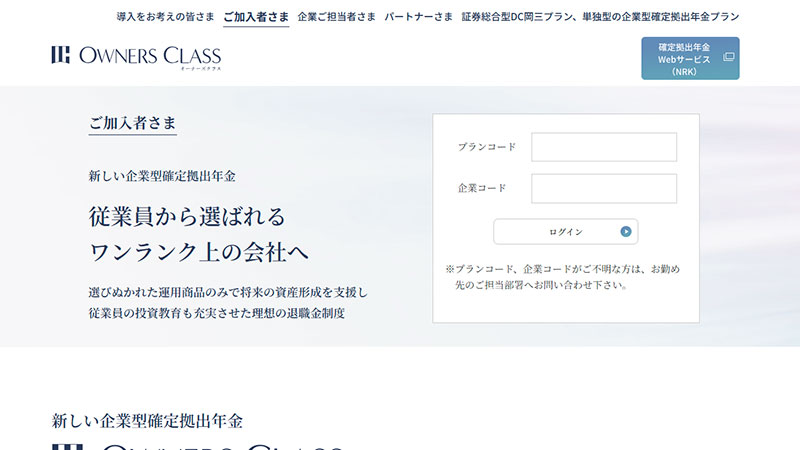Select the ご加入者さま navigation tab

(256, 17)
